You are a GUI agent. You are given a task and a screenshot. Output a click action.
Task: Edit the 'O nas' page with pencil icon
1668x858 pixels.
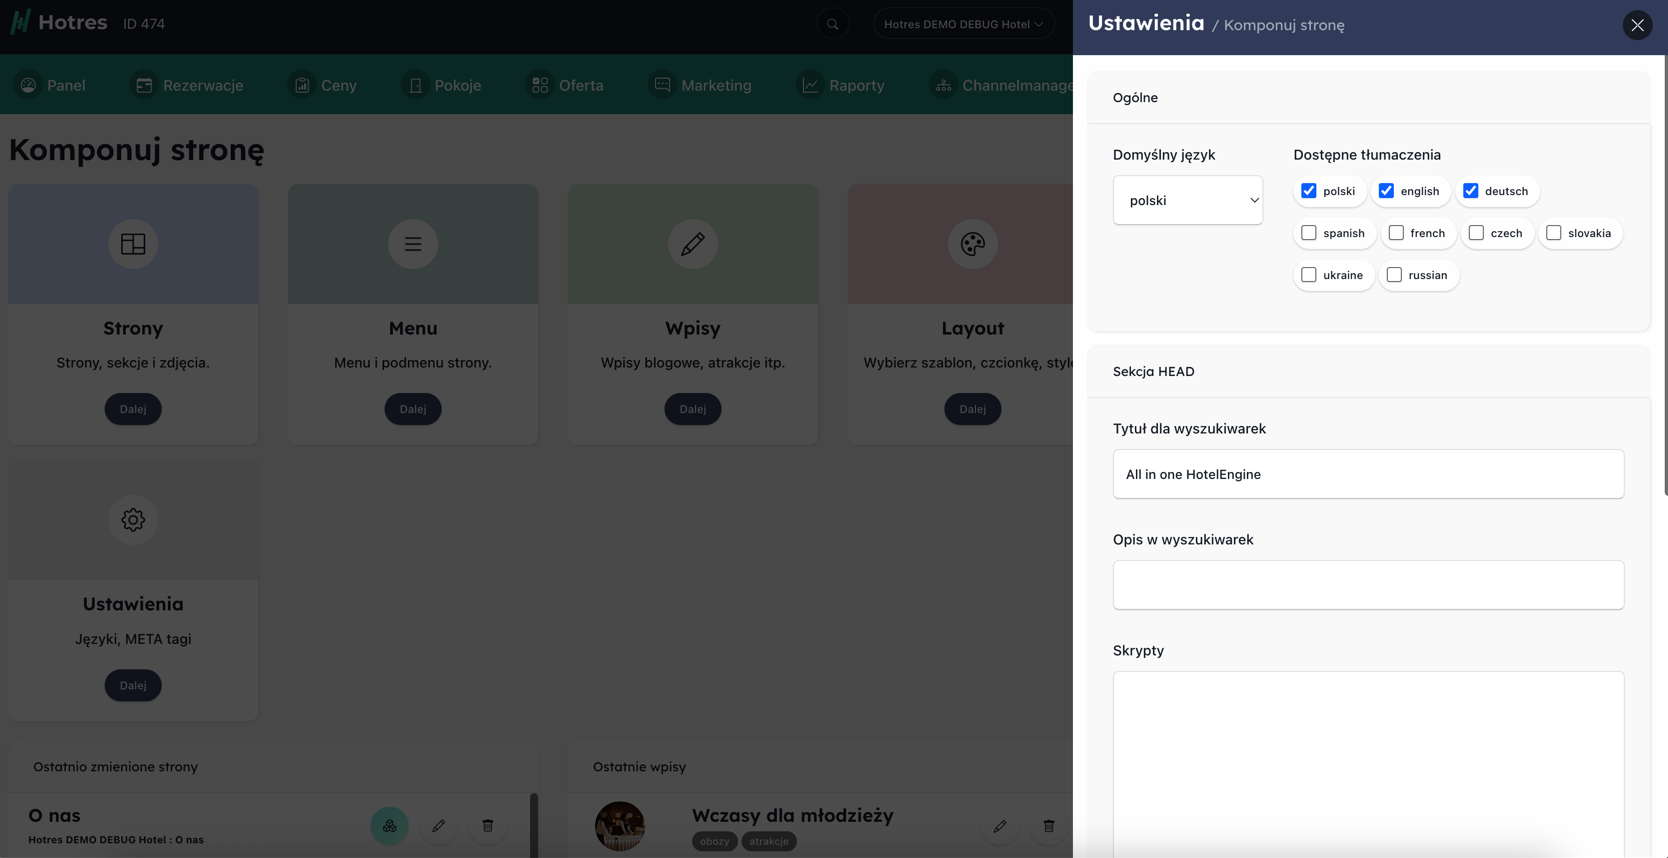pos(438,826)
